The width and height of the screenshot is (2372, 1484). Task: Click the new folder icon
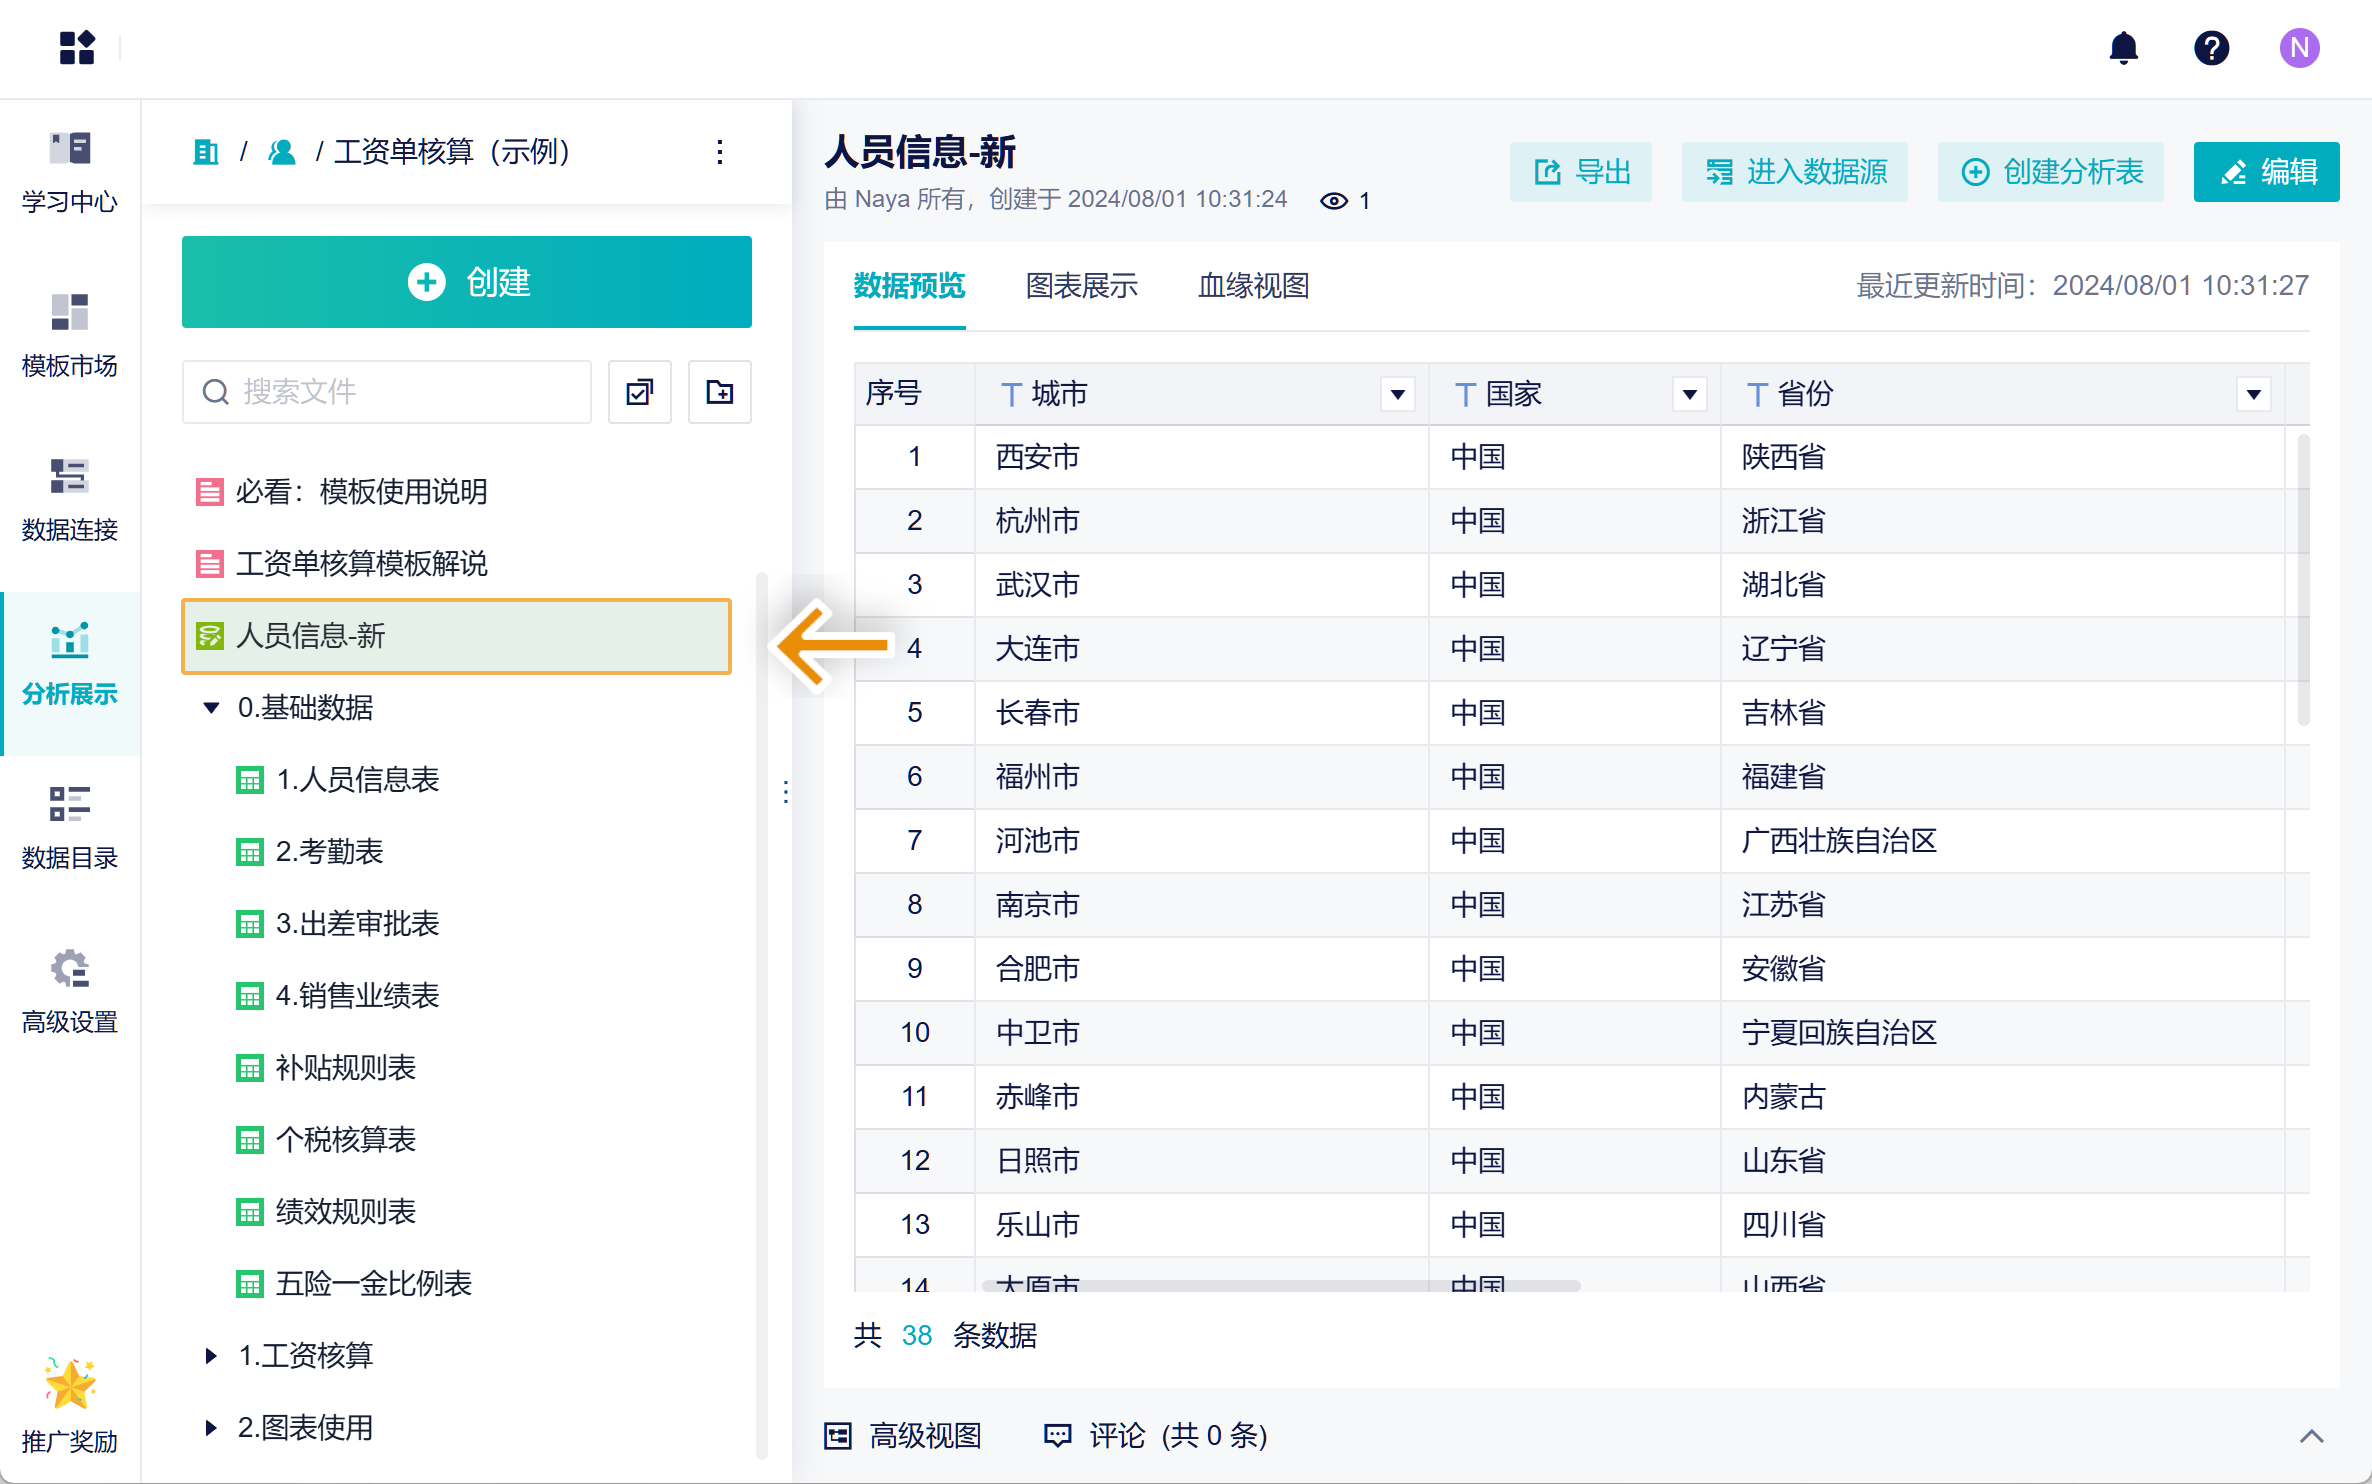[719, 392]
